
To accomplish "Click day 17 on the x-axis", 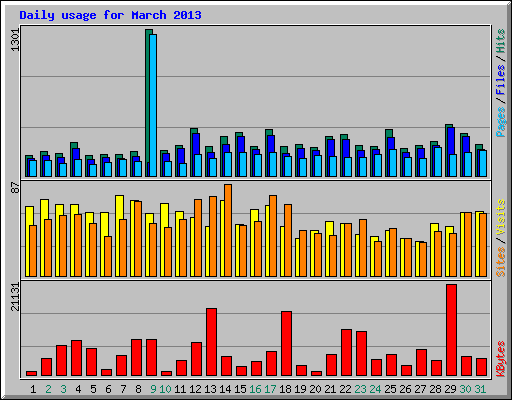I will (x=270, y=389).
